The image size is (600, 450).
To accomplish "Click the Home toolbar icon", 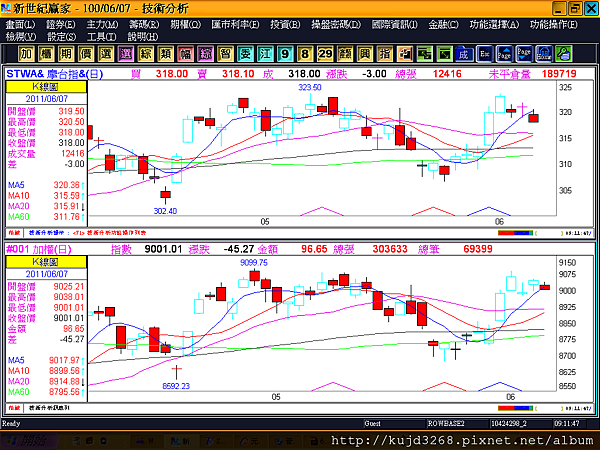I will pyautogui.click(x=544, y=54).
